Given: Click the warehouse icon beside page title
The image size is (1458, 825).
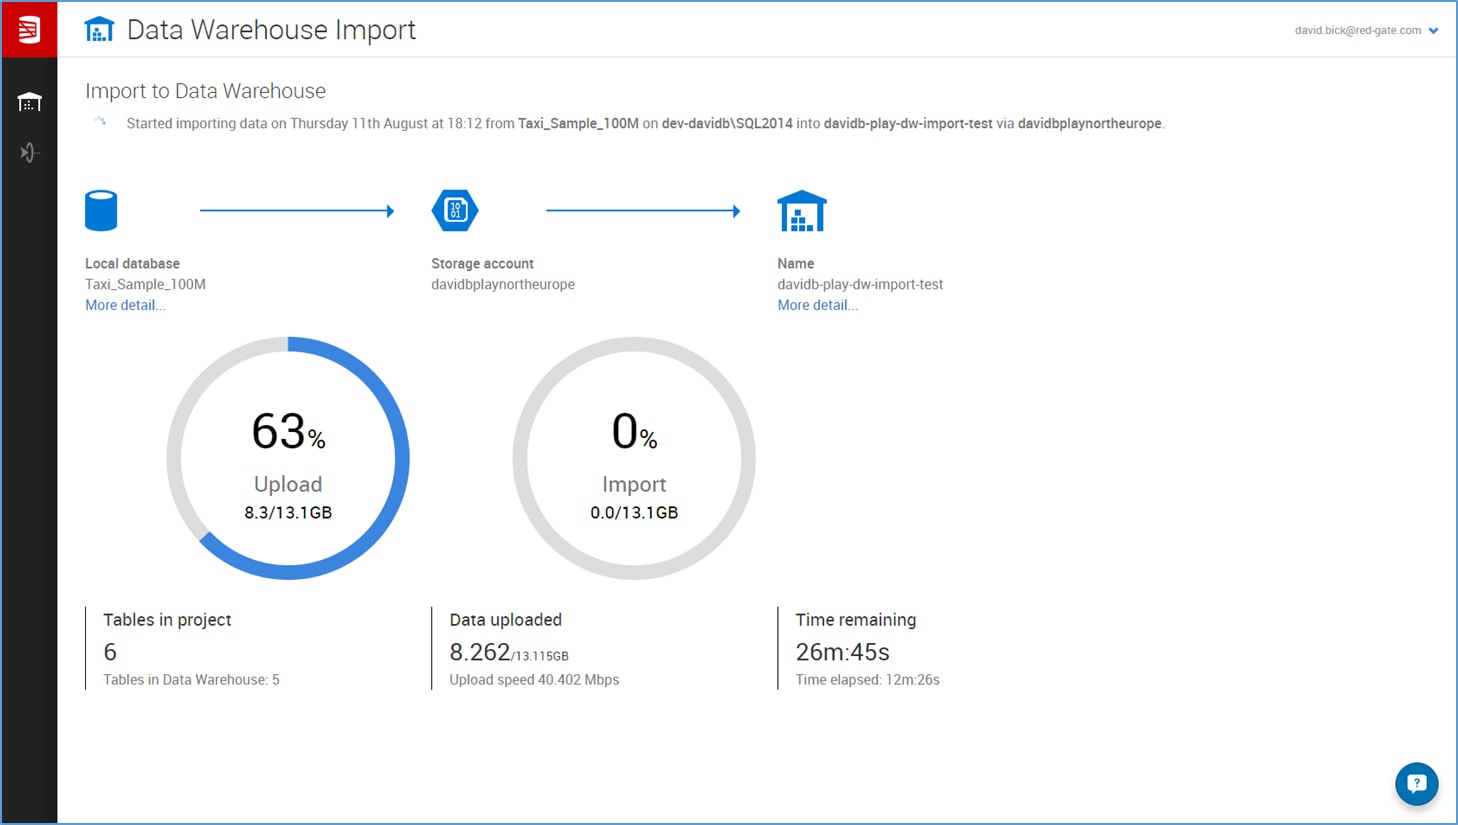Looking at the screenshot, I should [x=99, y=30].
